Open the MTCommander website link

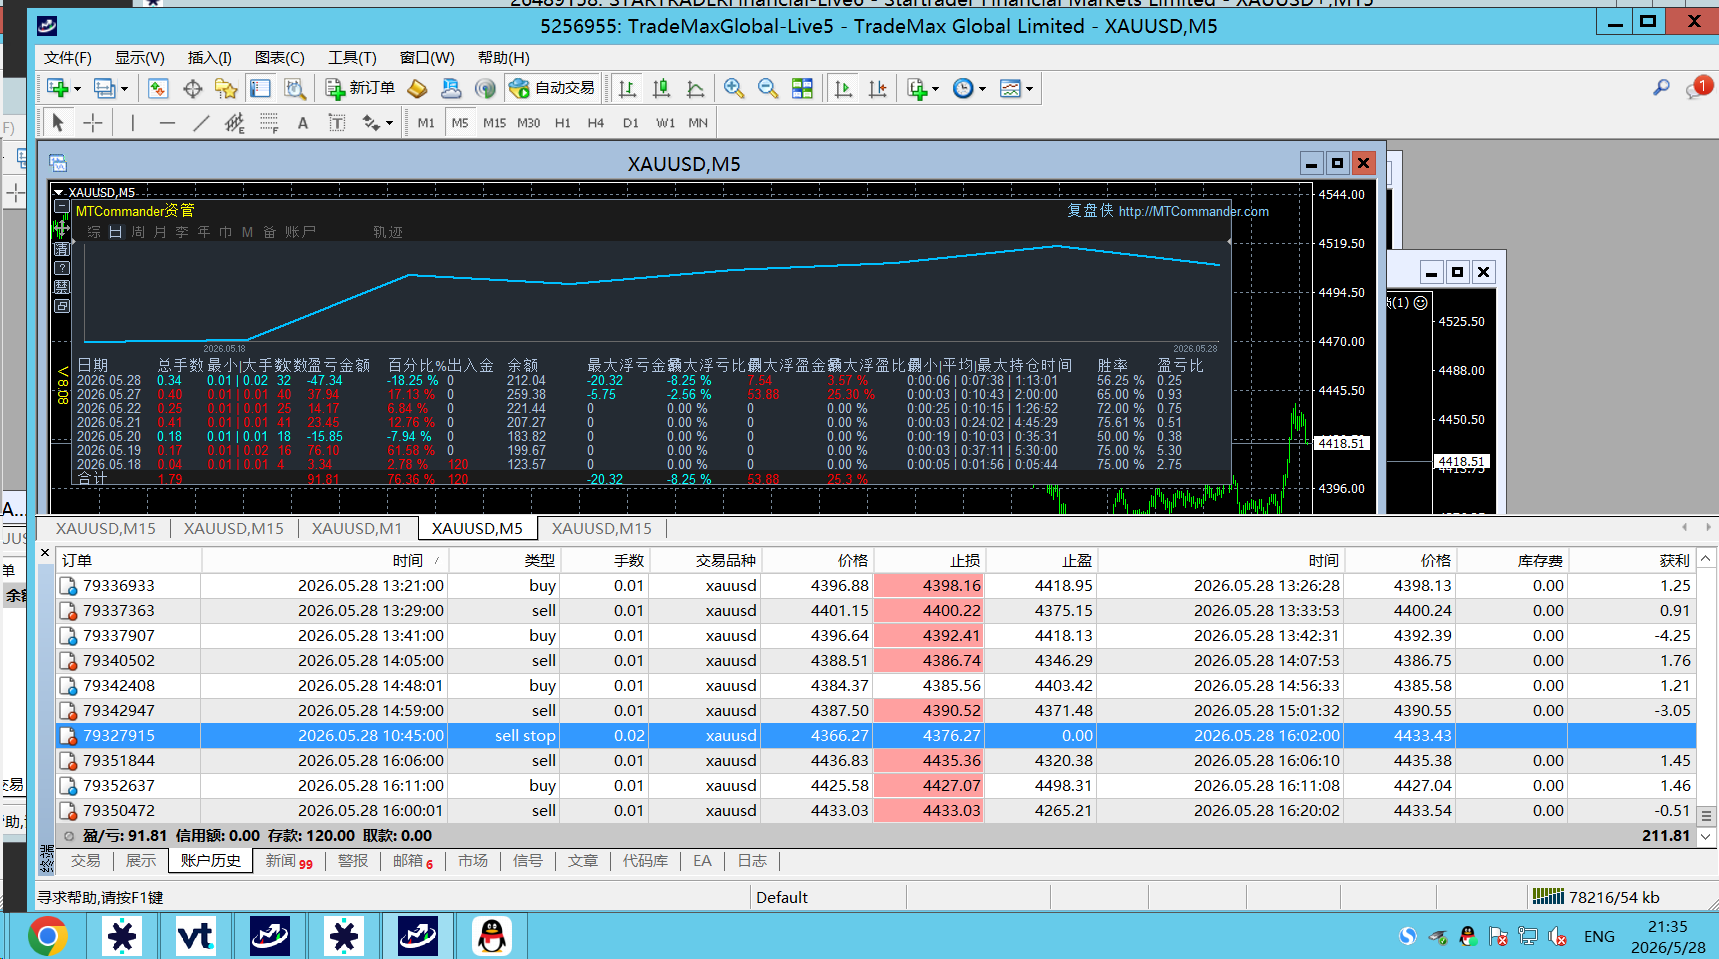[x=1194, y=211]
